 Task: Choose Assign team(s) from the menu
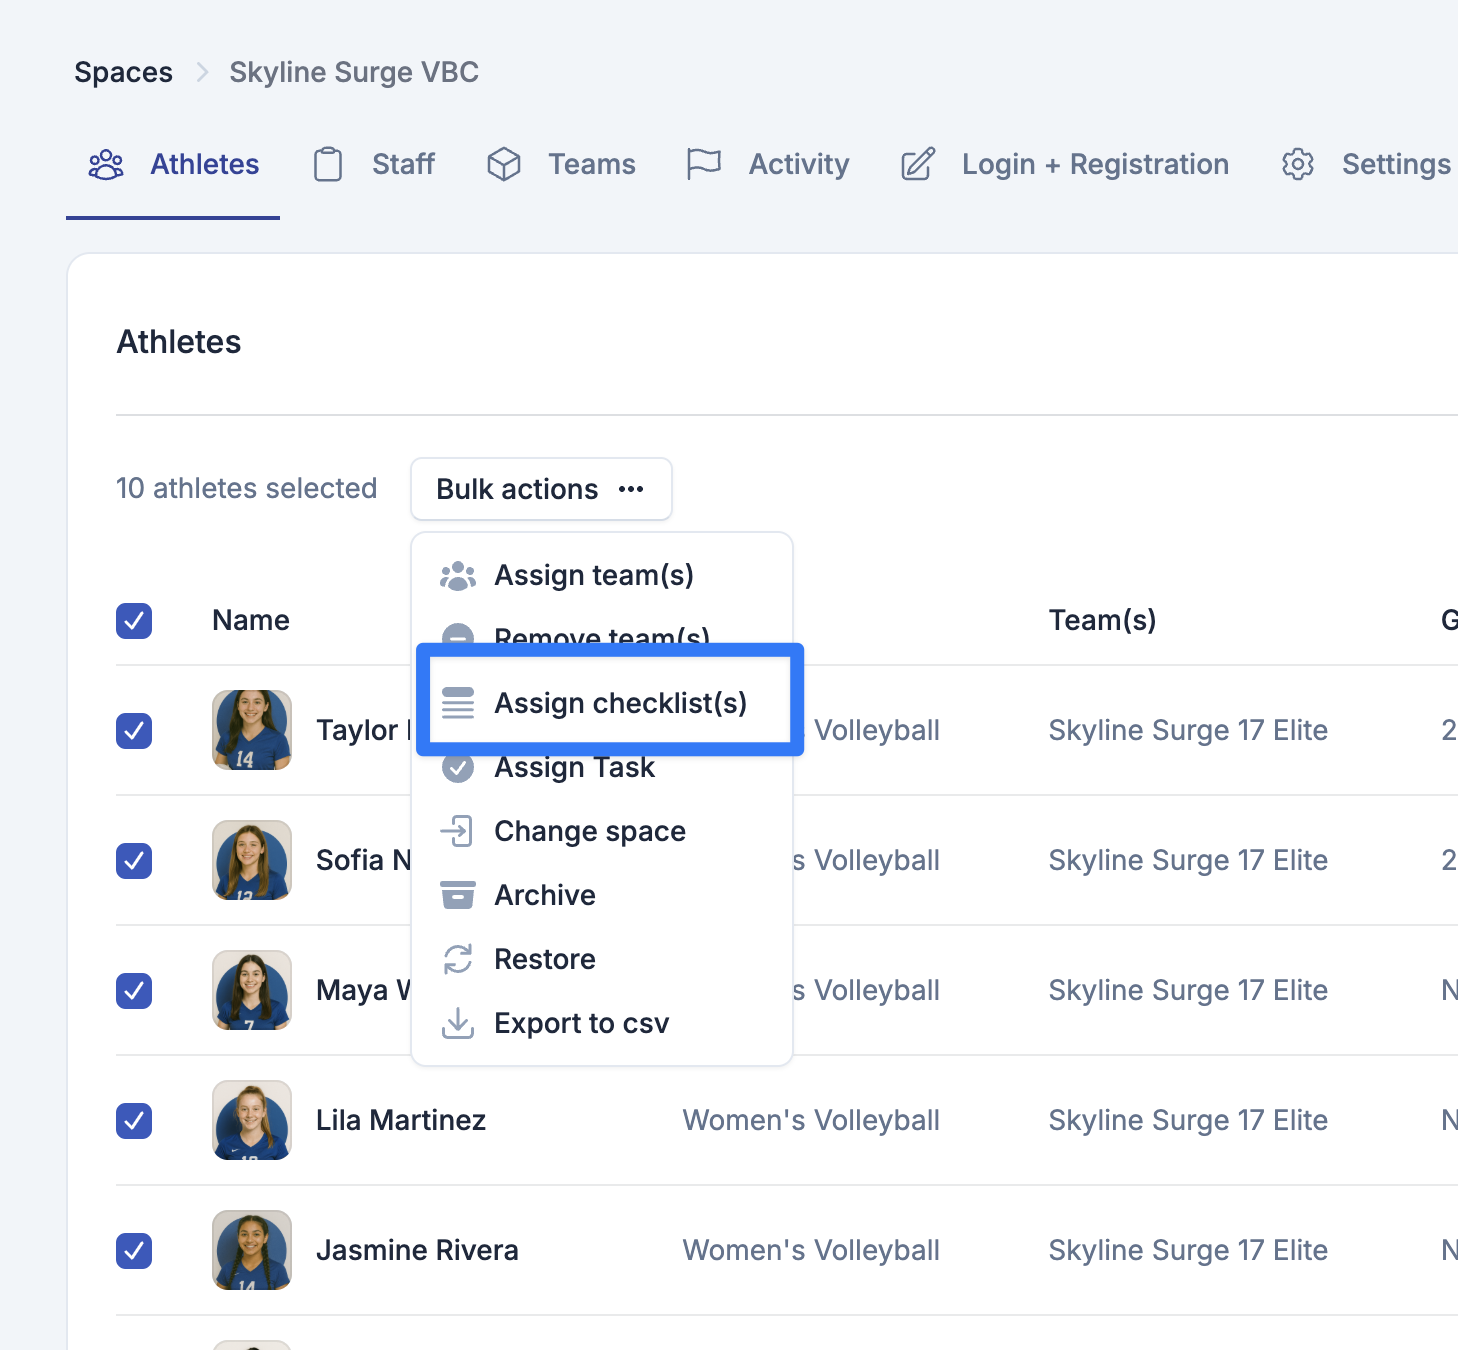(602, 576)
